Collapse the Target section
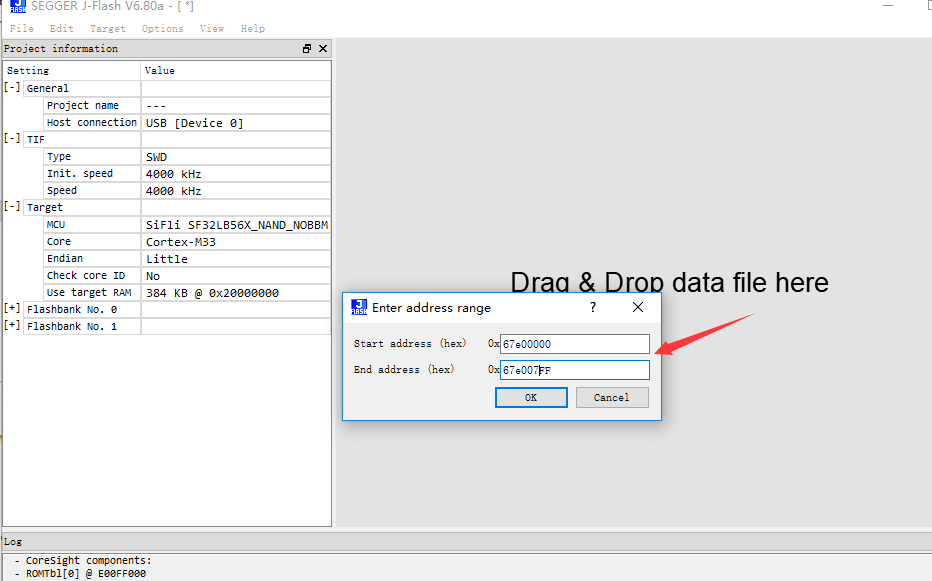Screen dimensions: 932x581 (12, 206)
